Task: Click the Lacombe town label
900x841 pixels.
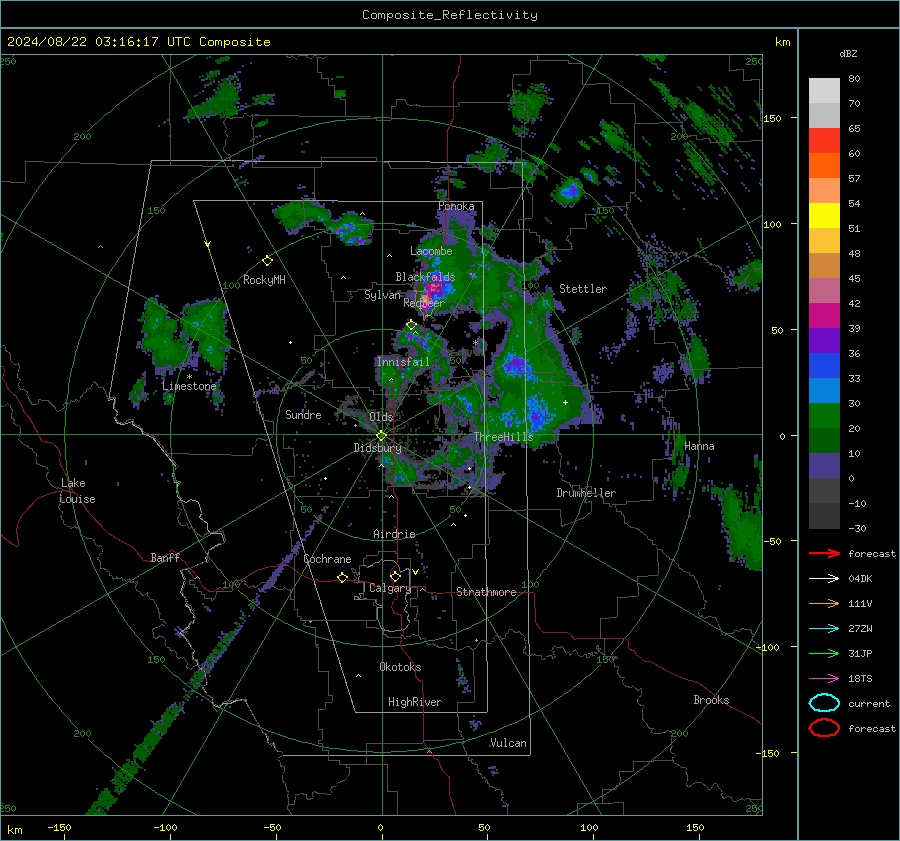Action: tap(431, 251)
